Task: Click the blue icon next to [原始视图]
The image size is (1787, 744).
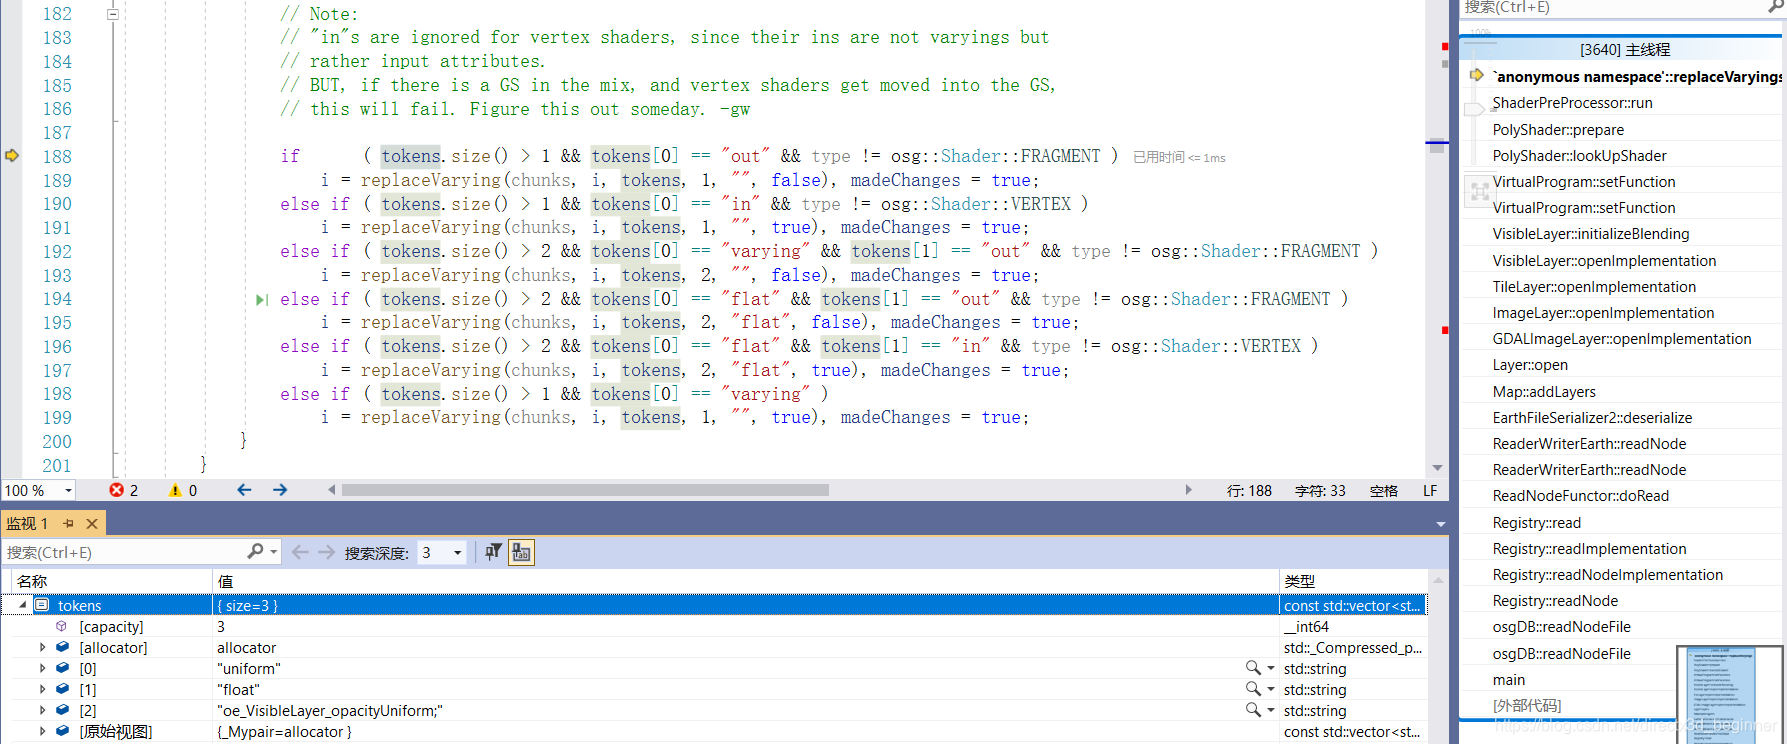Action: [62, 731]
